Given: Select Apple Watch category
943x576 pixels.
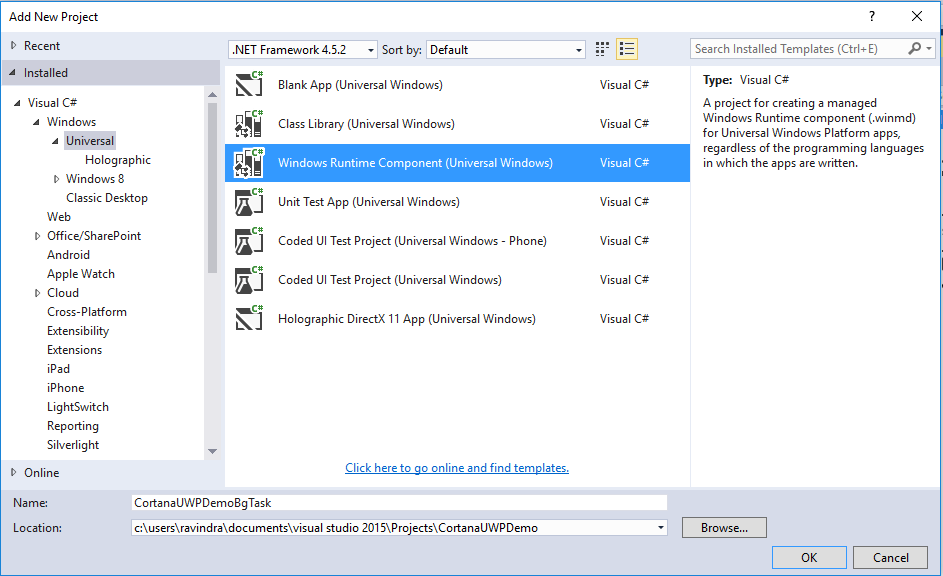Looking at the screenshot, I should pyautogui.click(x=81, y=274).
